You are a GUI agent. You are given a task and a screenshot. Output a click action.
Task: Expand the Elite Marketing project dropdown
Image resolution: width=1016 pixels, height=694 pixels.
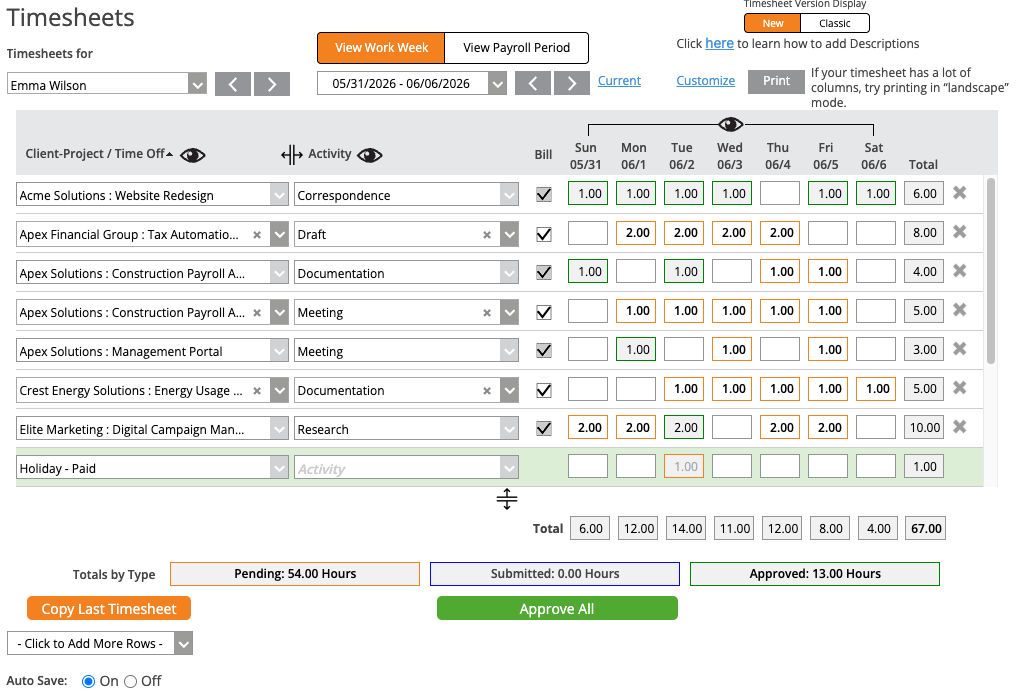click(279, 428)
